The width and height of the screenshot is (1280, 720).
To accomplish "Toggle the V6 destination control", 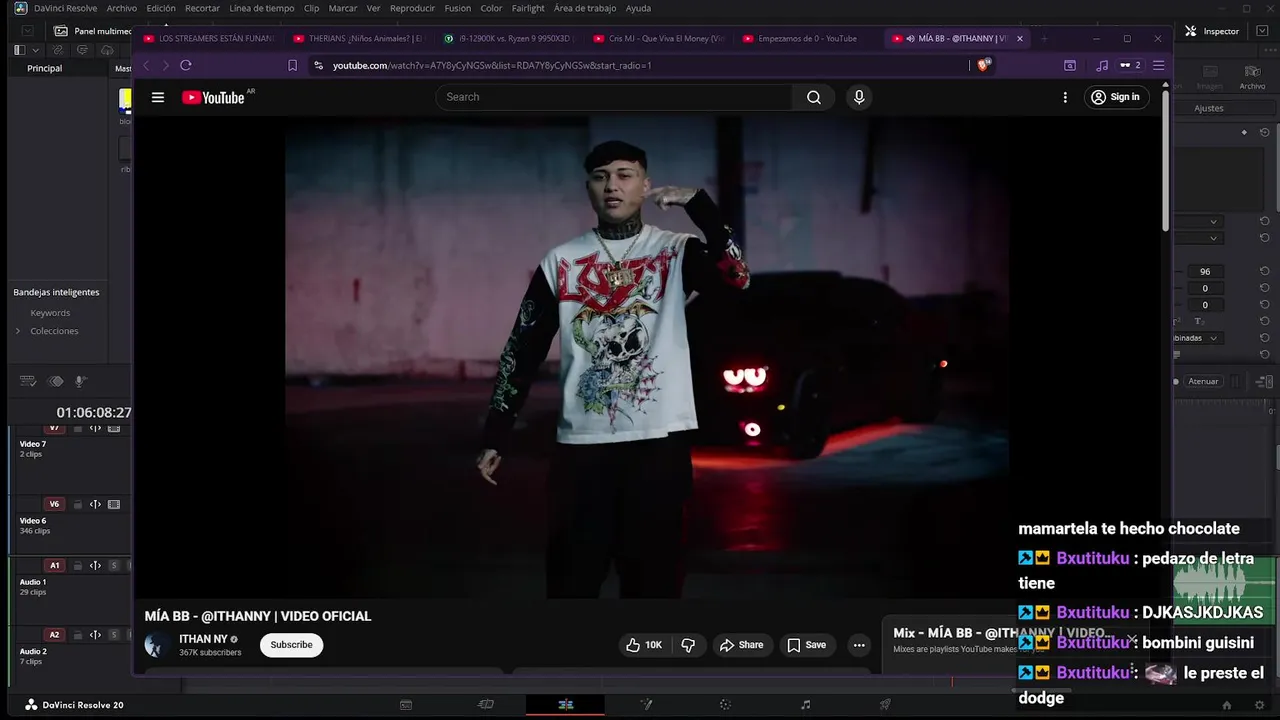I will [x=55, y=505].
